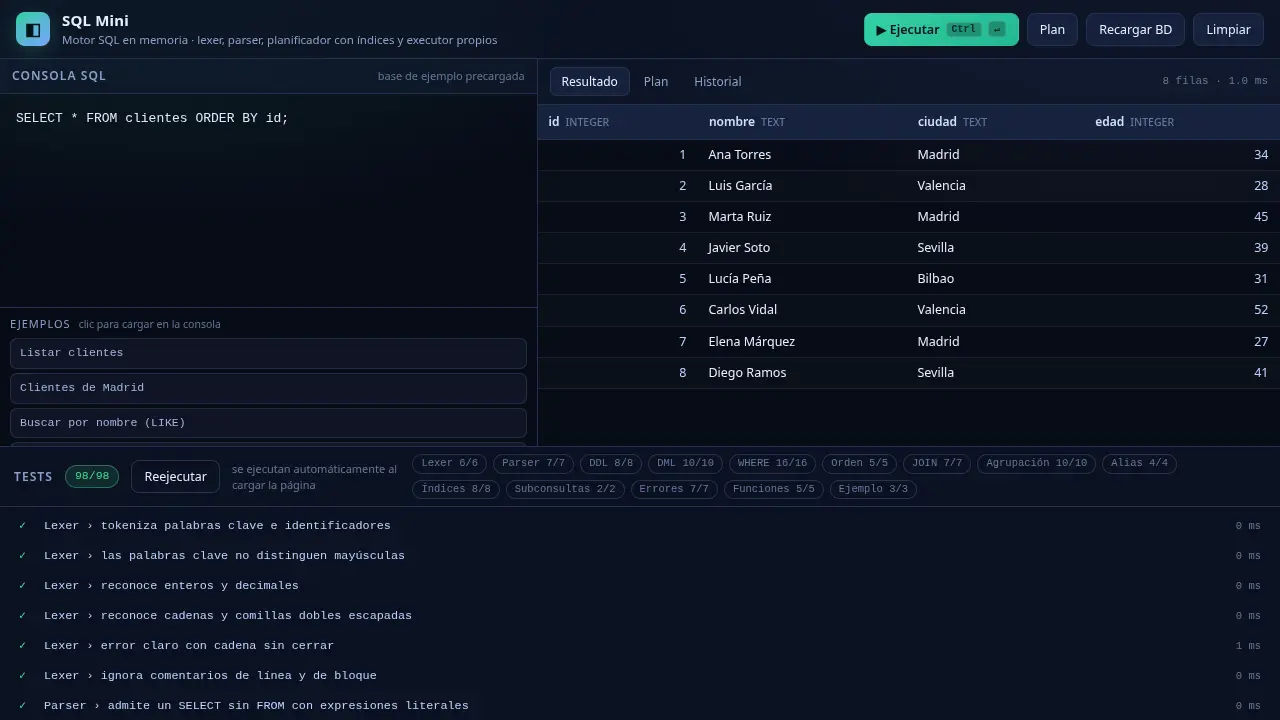Open the Plan tab in results panel

click(x=656, y=81)
